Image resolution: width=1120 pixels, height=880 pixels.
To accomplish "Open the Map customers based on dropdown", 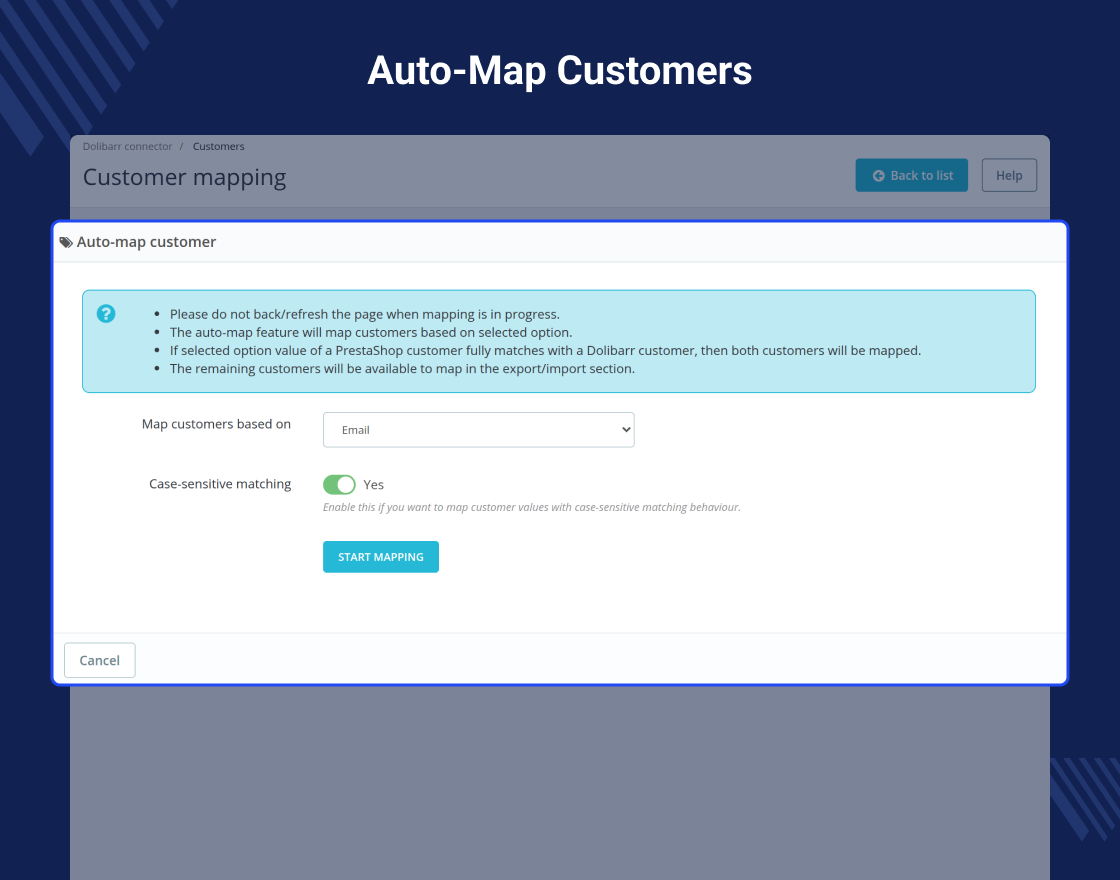I will tap(479, 430).
